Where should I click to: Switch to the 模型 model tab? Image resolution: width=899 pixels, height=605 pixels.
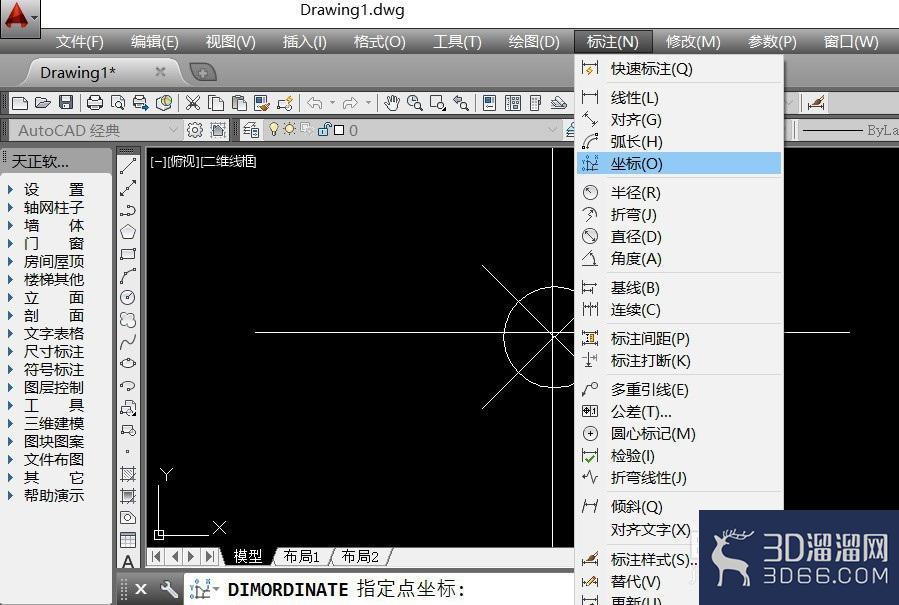tap(248, 556)
